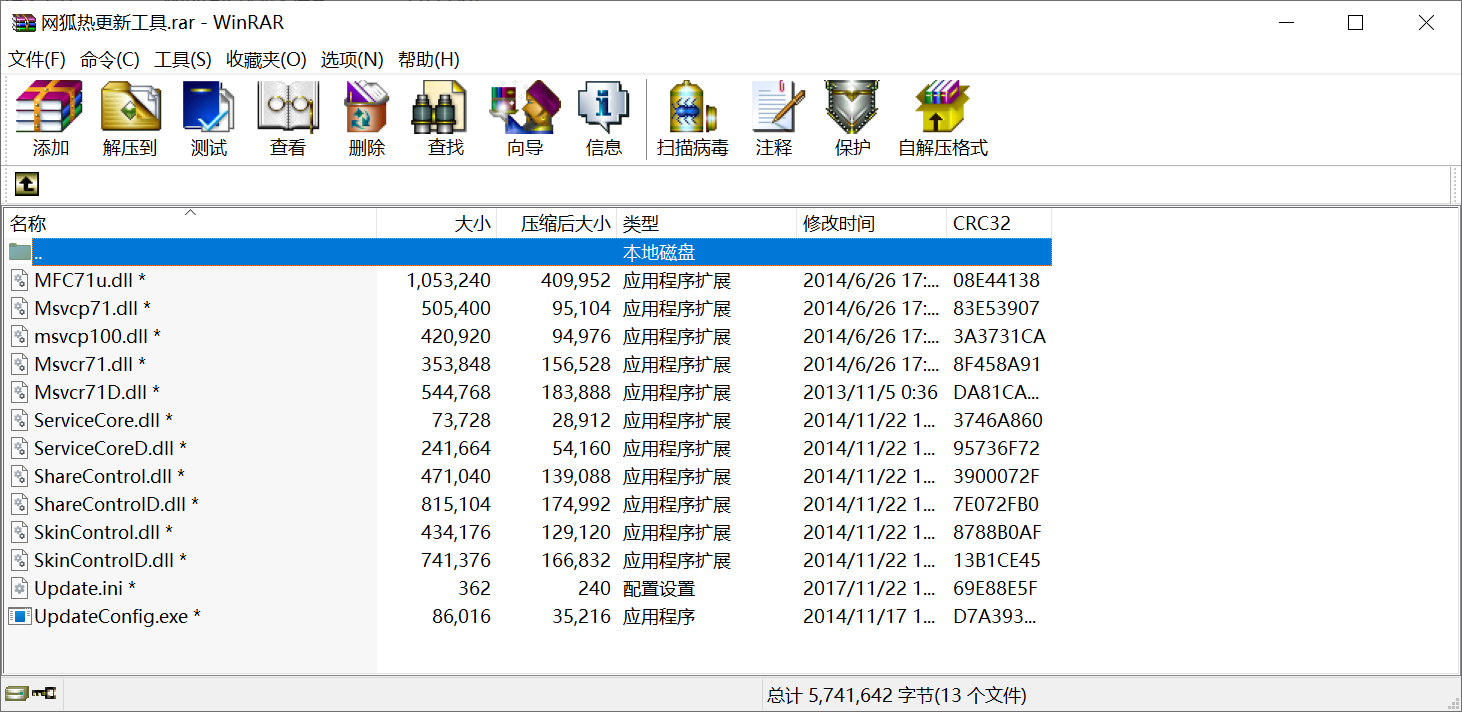Sort by Packed size (压缩后大小) header
Image resolution: width=1462 pixels, height=712 pixels.
pos(556,224)
